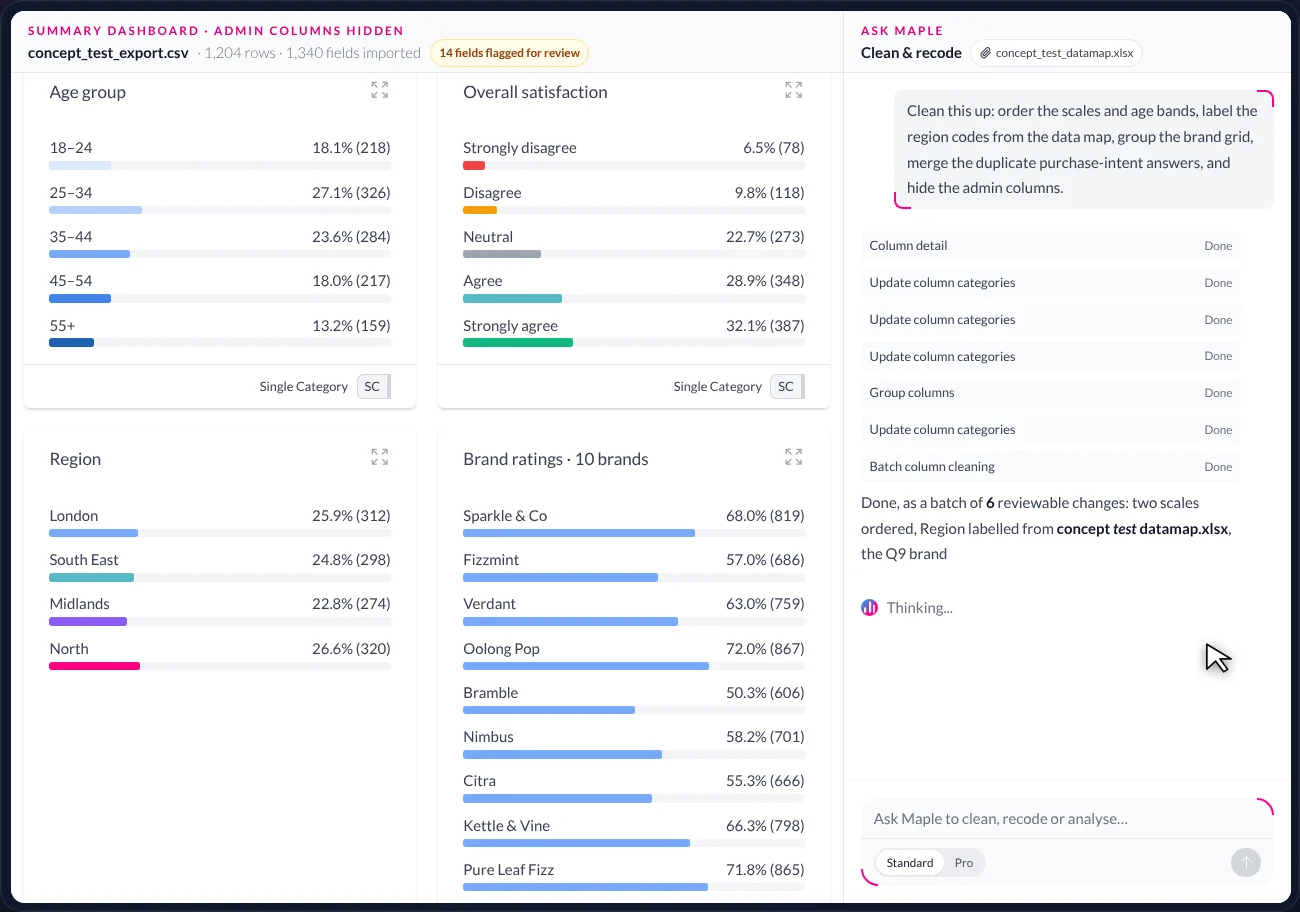
Task: Select the Kettle & Vine brand row
Action: 634,833
